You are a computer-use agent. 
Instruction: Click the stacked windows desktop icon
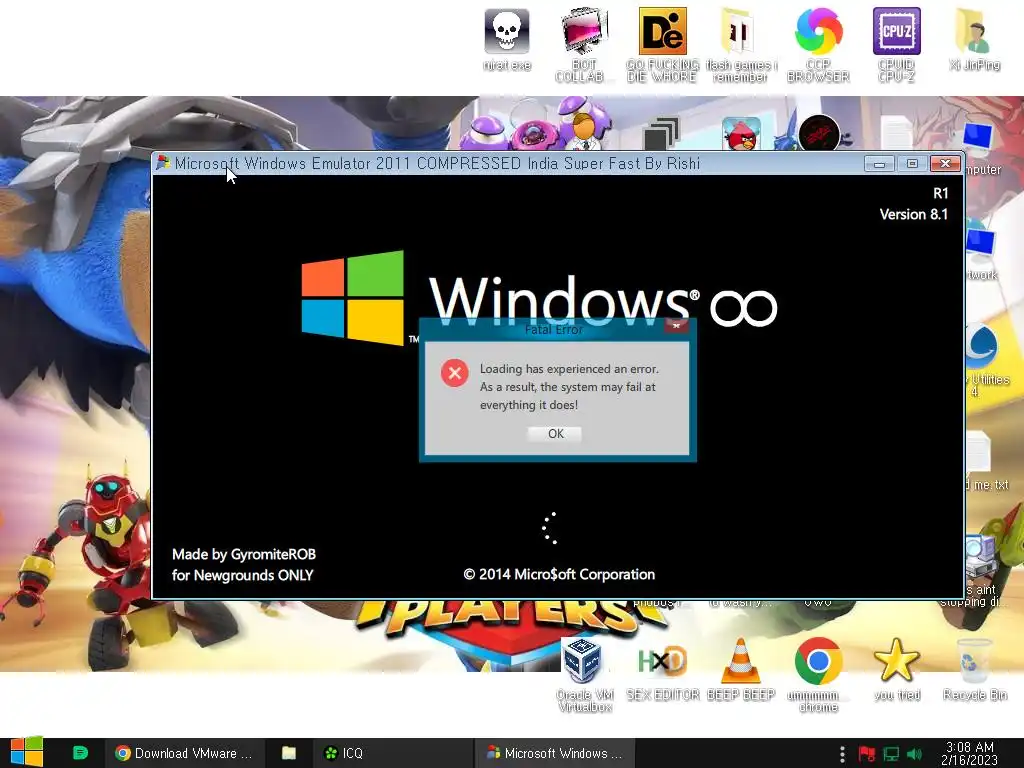click(662, 134)
